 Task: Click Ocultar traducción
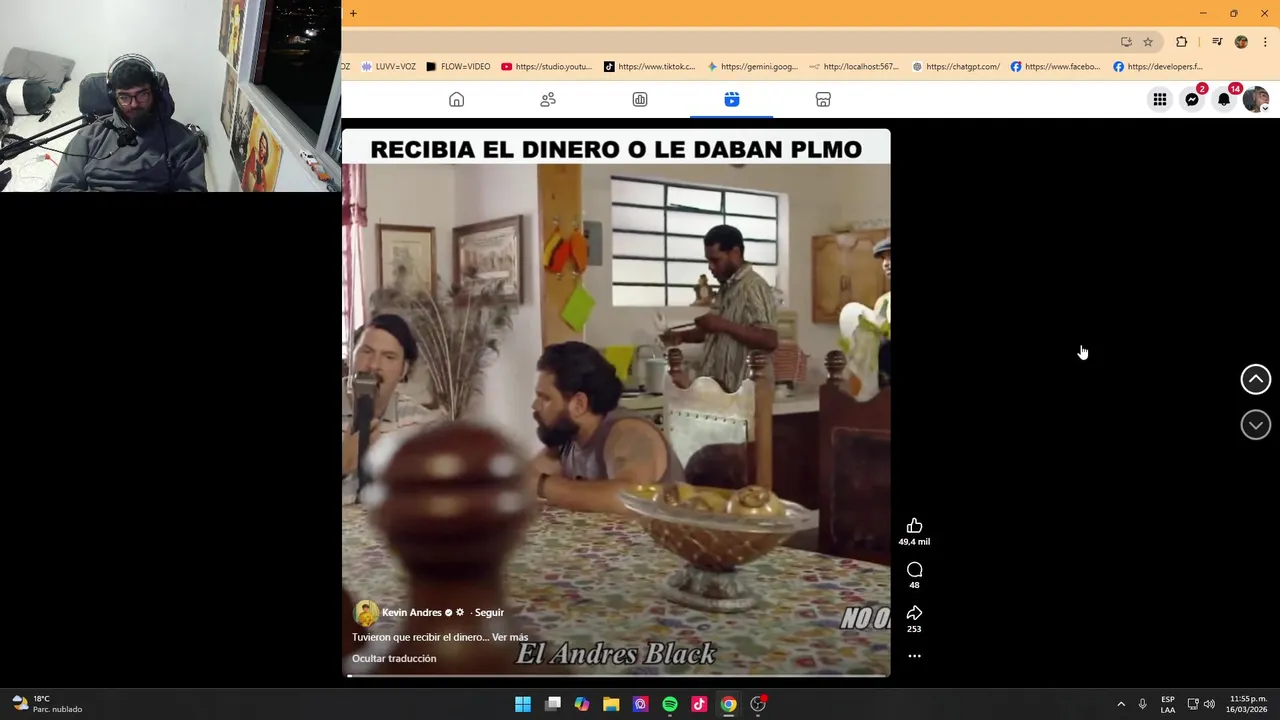click(394, 658)
